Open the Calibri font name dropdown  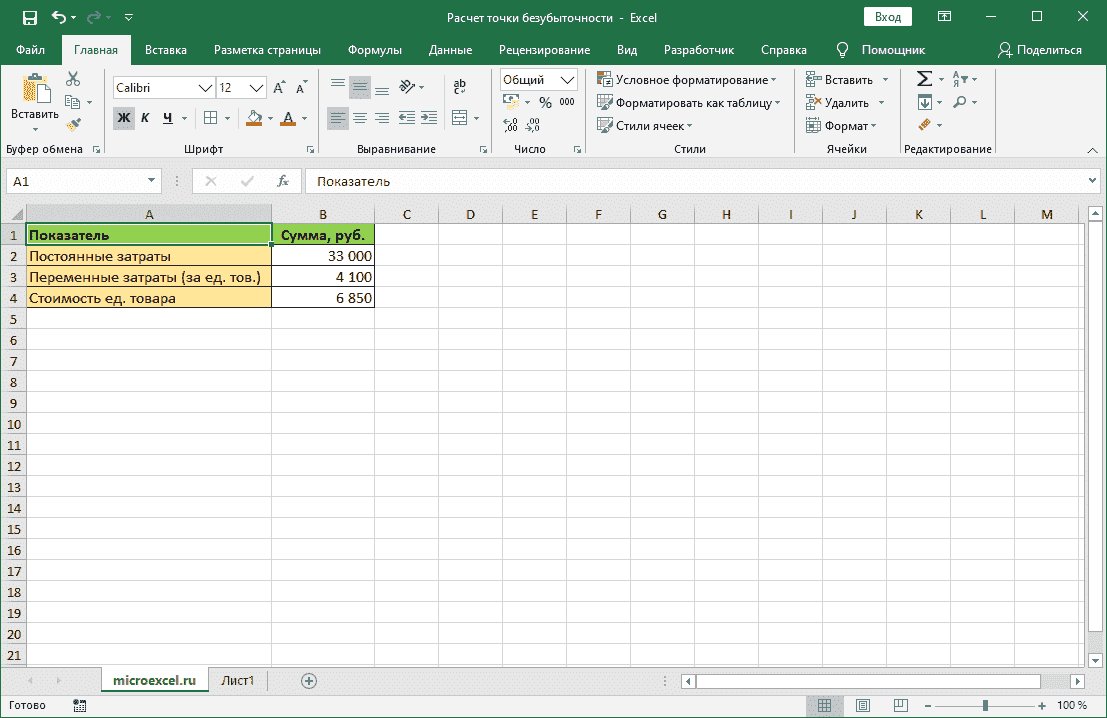pyautogui.click(x=206, y=88)
